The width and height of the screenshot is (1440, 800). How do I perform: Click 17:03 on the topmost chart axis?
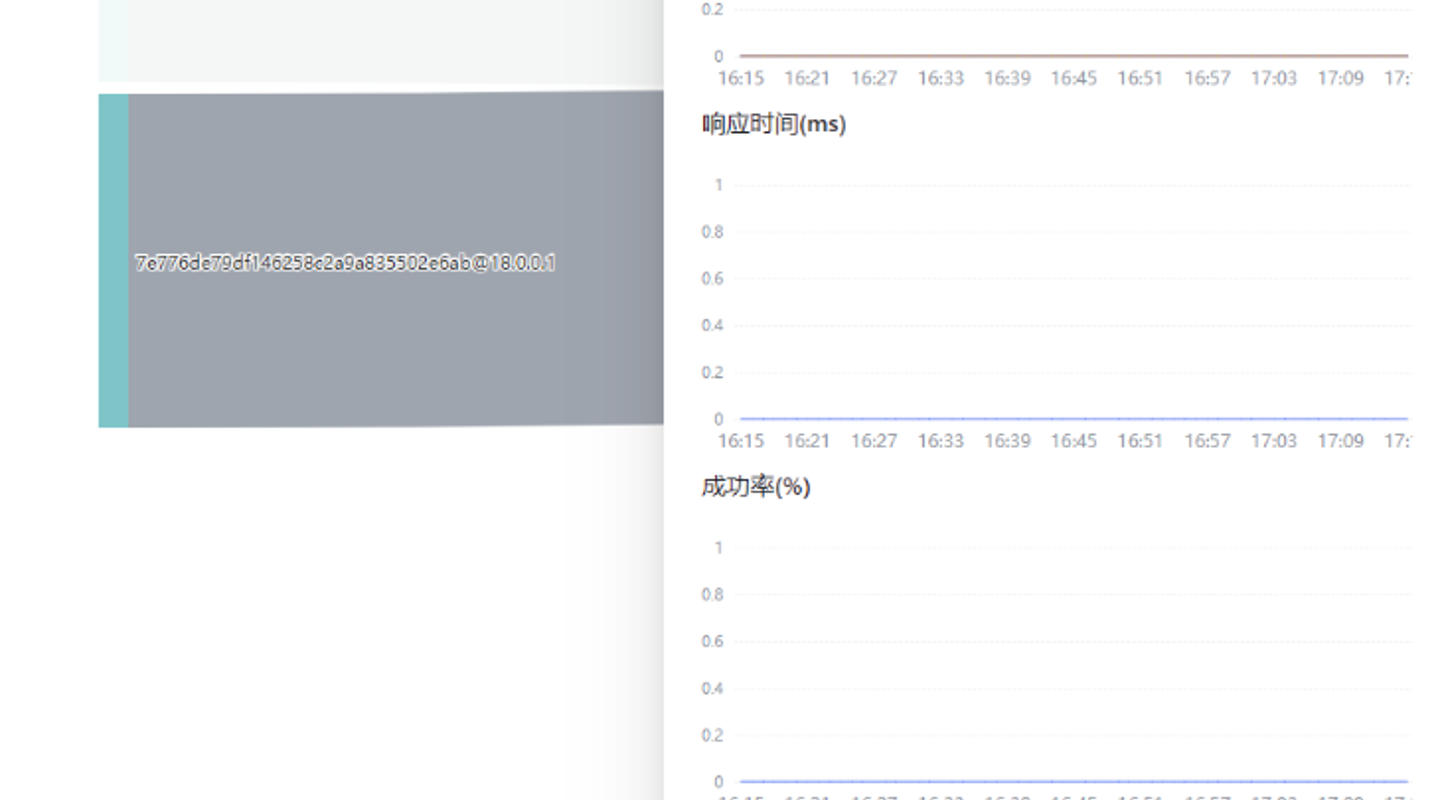coord(1274,78)
